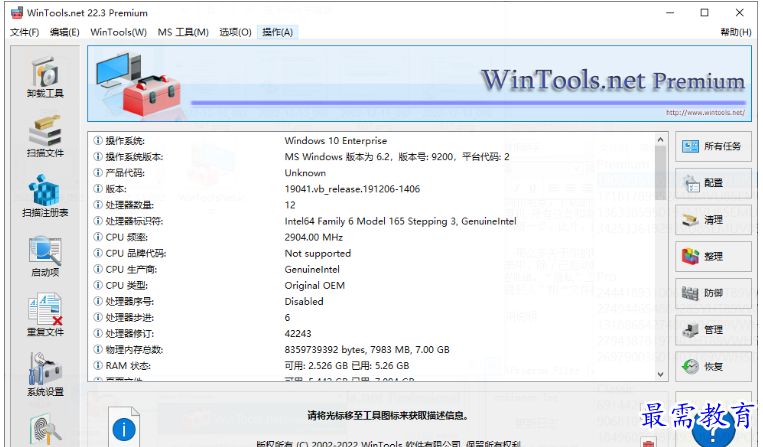Open the 文件(F) menu
The height and width of the screenshot is (447, 763).
[x=24, y=32]
